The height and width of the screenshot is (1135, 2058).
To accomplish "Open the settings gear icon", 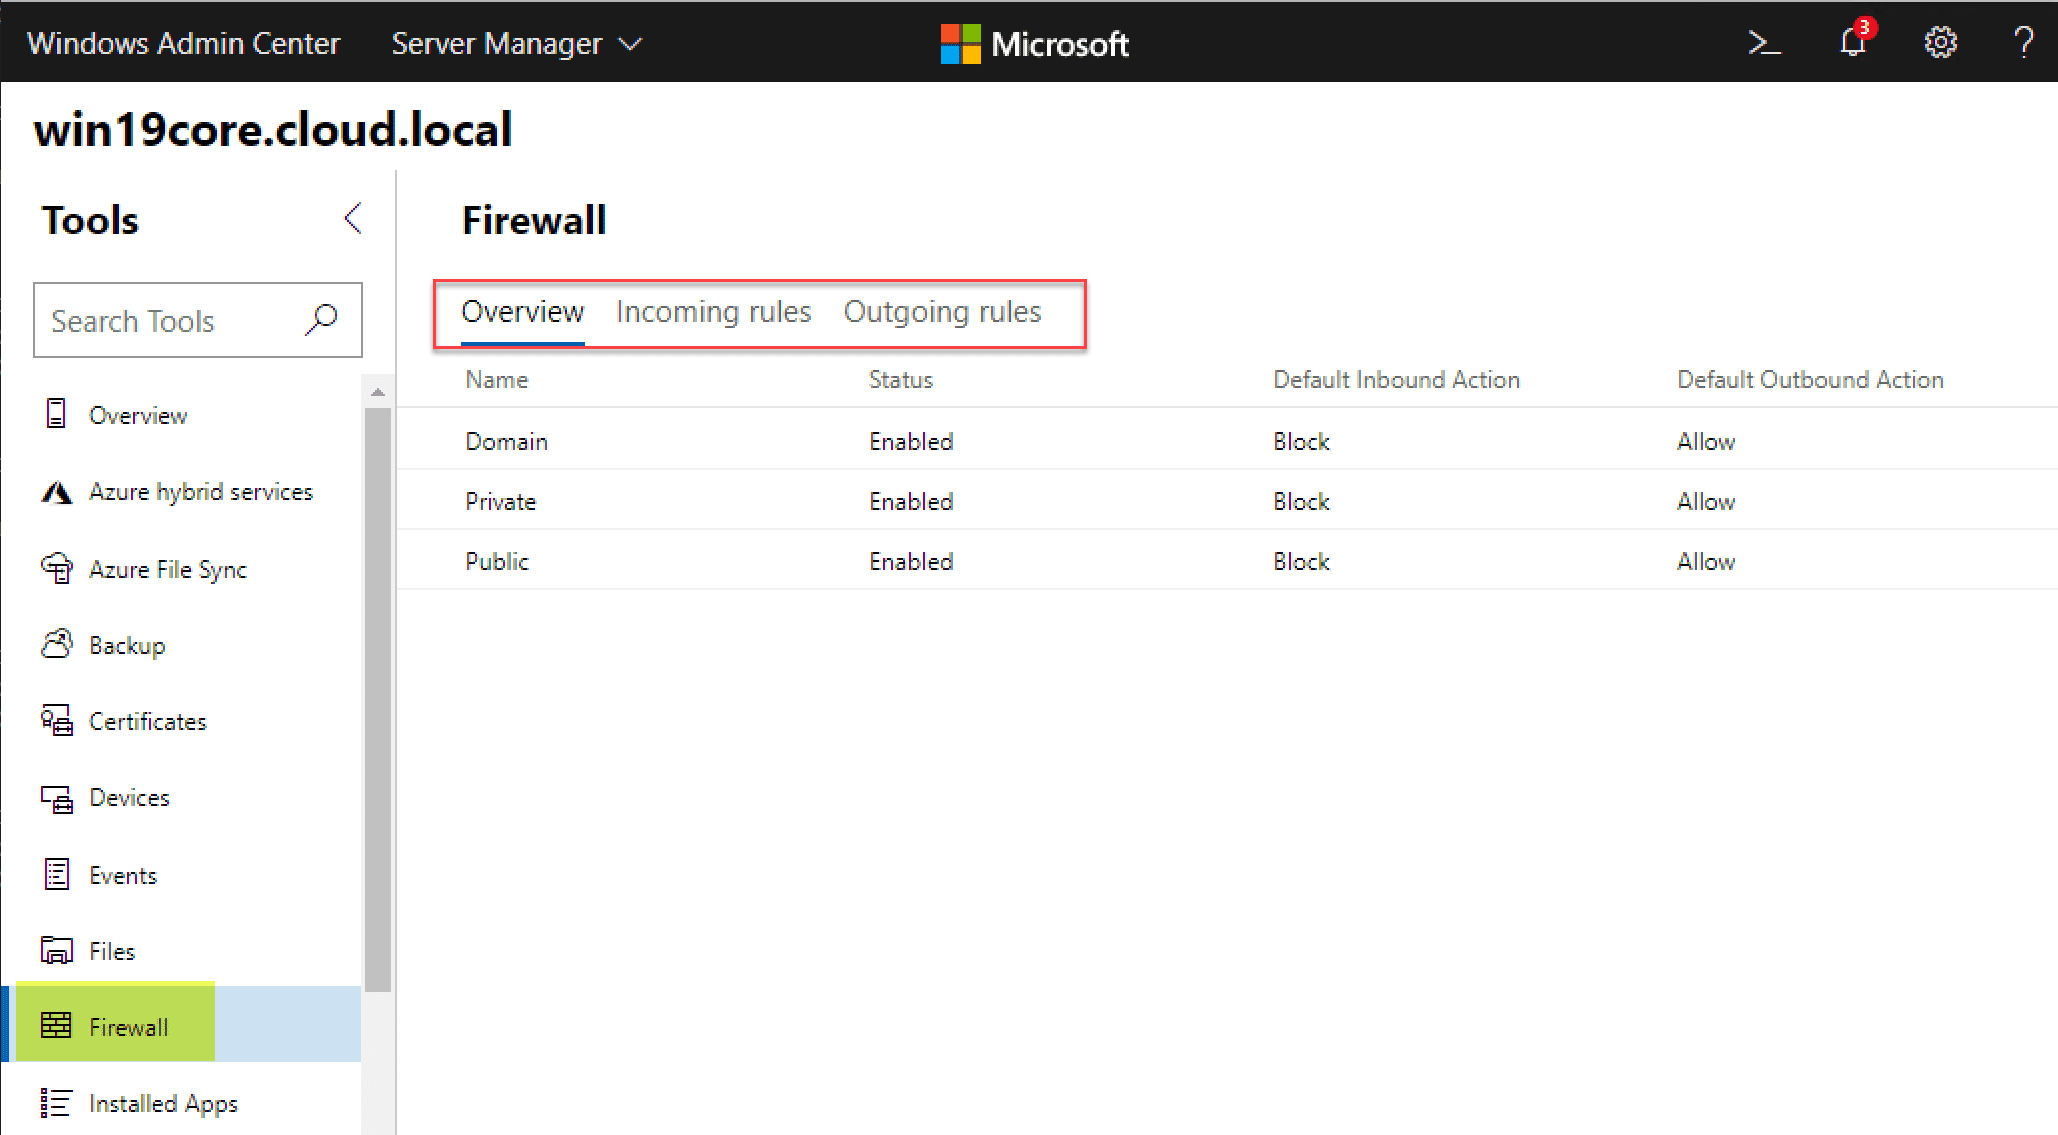I will [x=1940, y=43].
